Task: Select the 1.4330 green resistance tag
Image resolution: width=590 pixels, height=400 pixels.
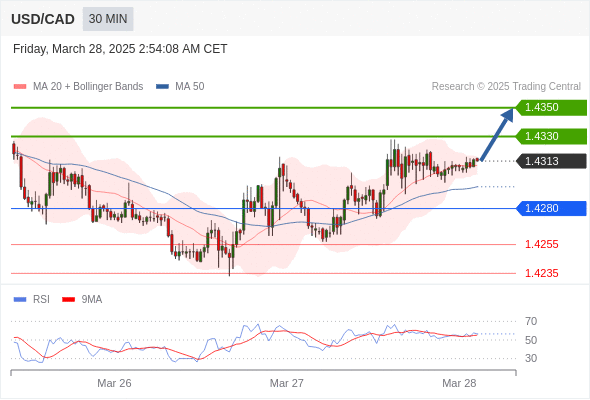Action: point(551,136)
